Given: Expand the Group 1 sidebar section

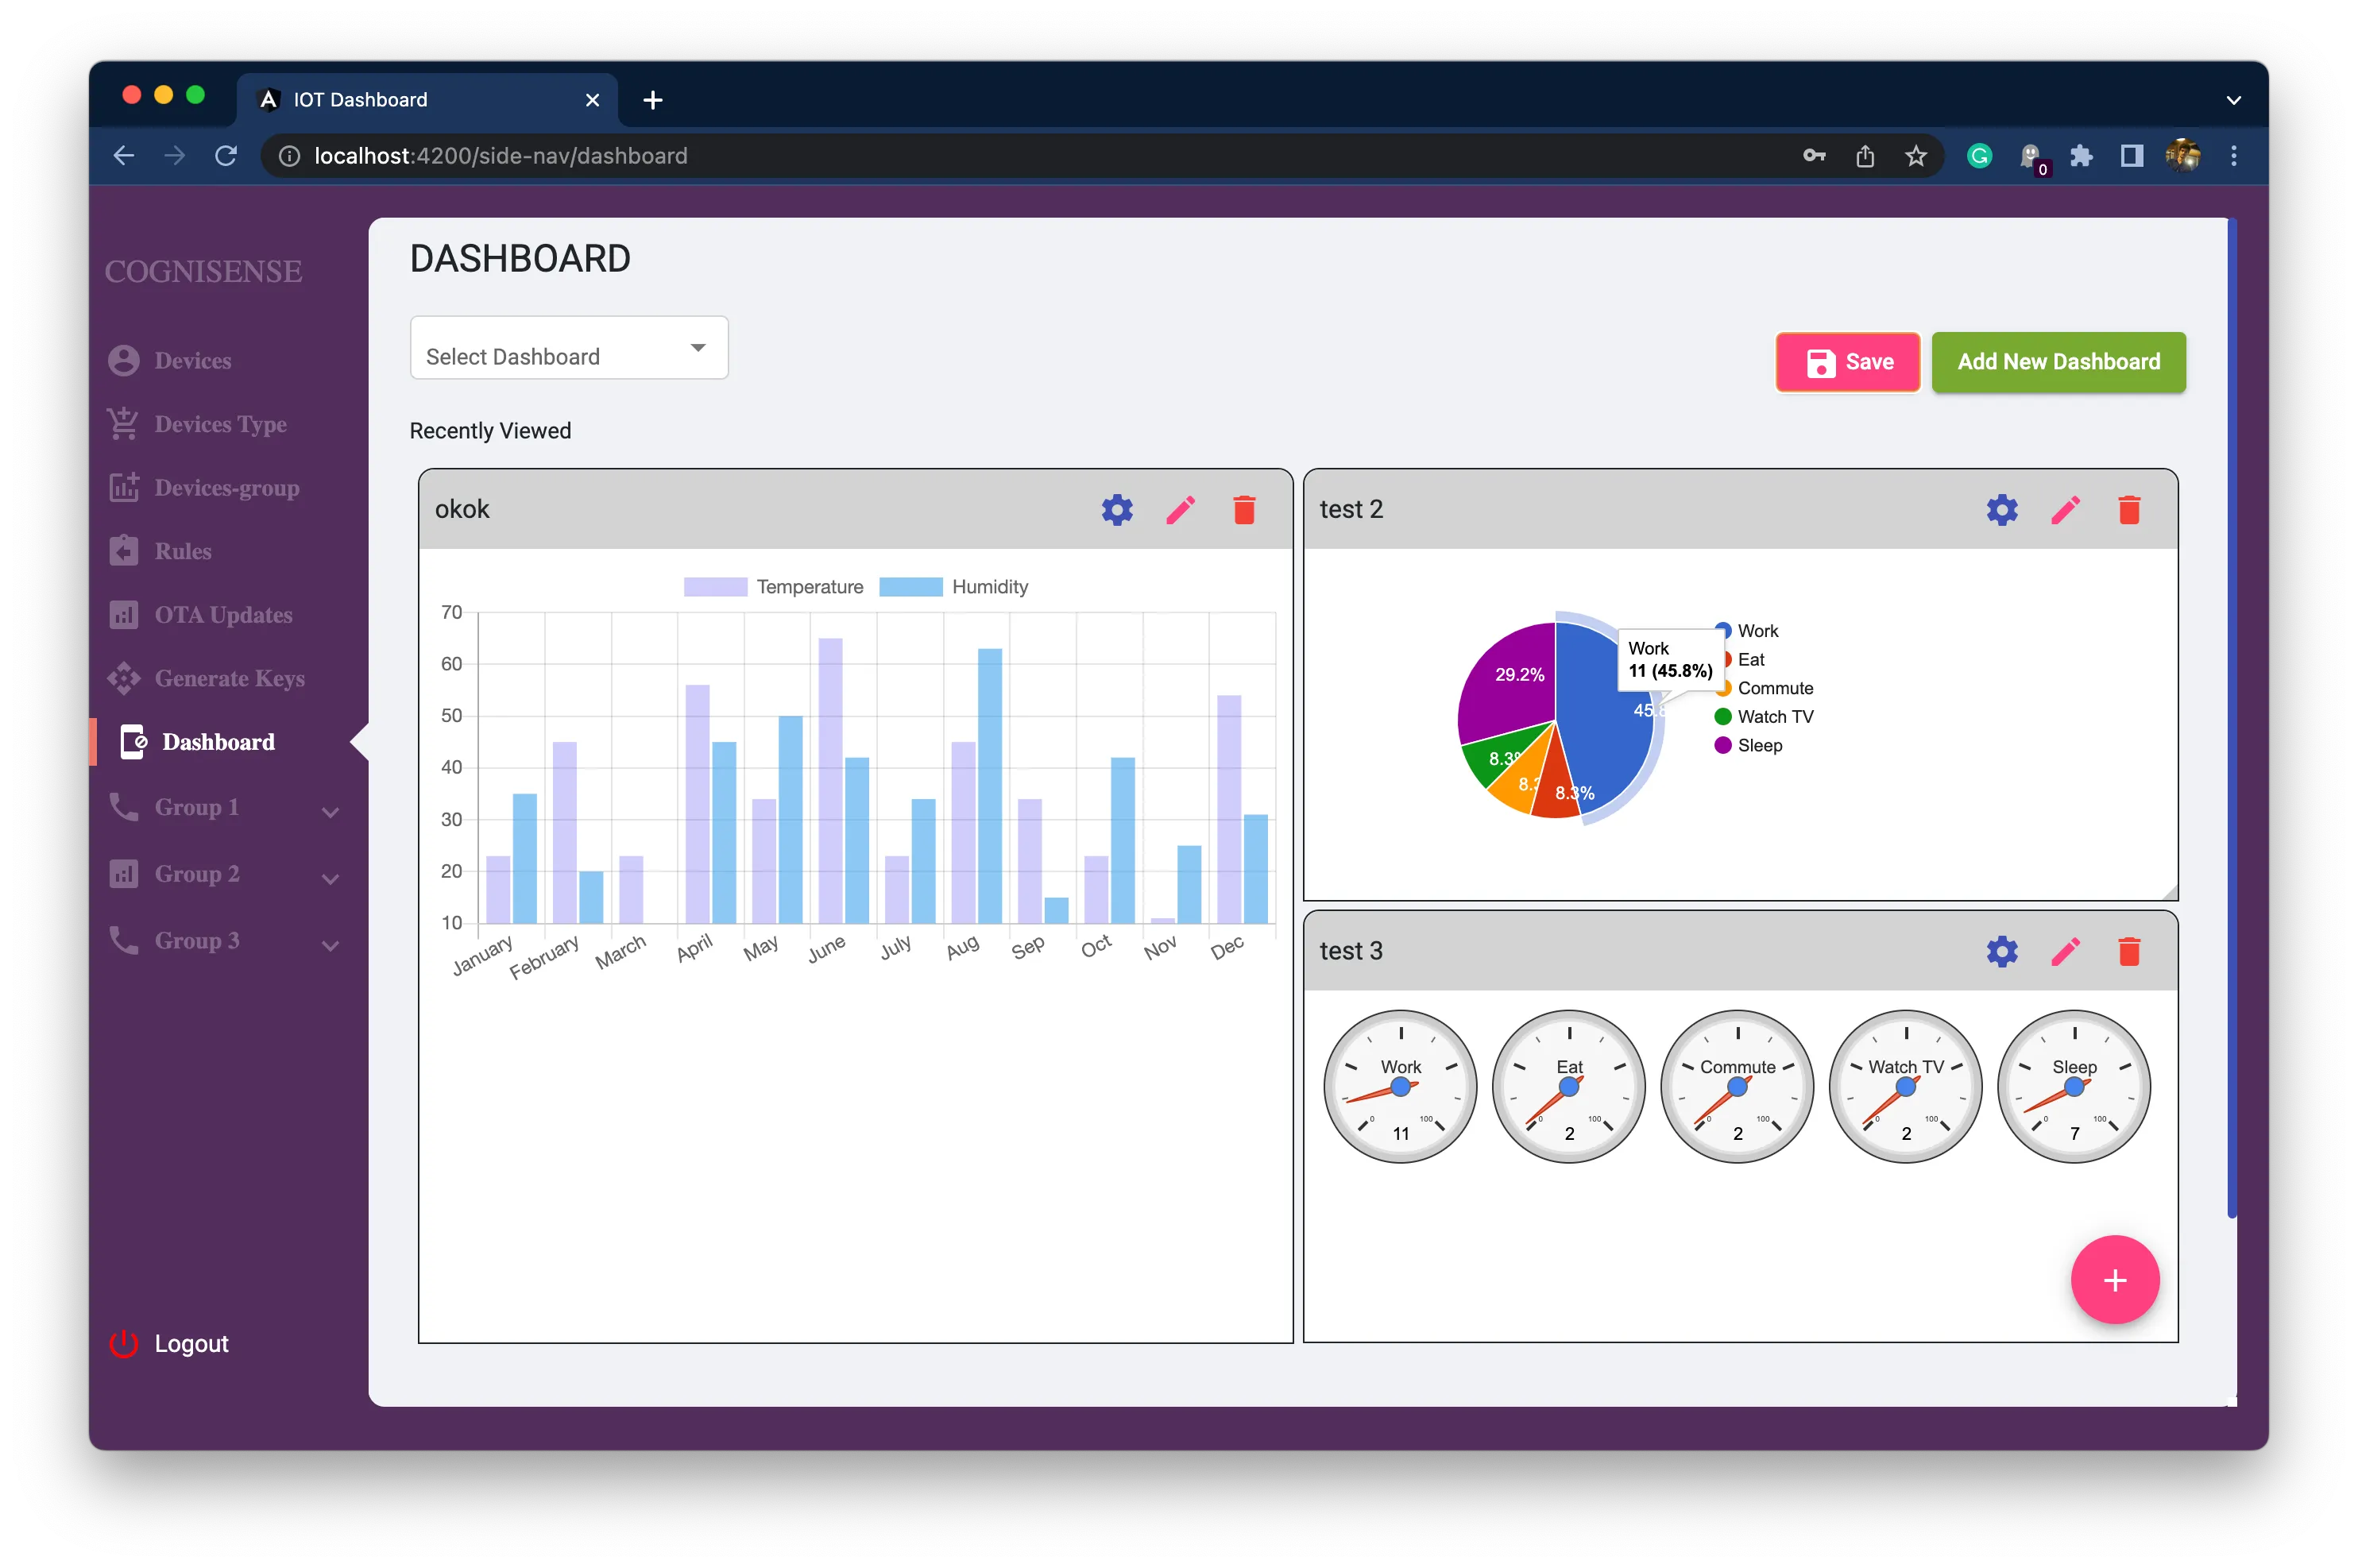Looking at the screenshot, I should pos(224,808).
